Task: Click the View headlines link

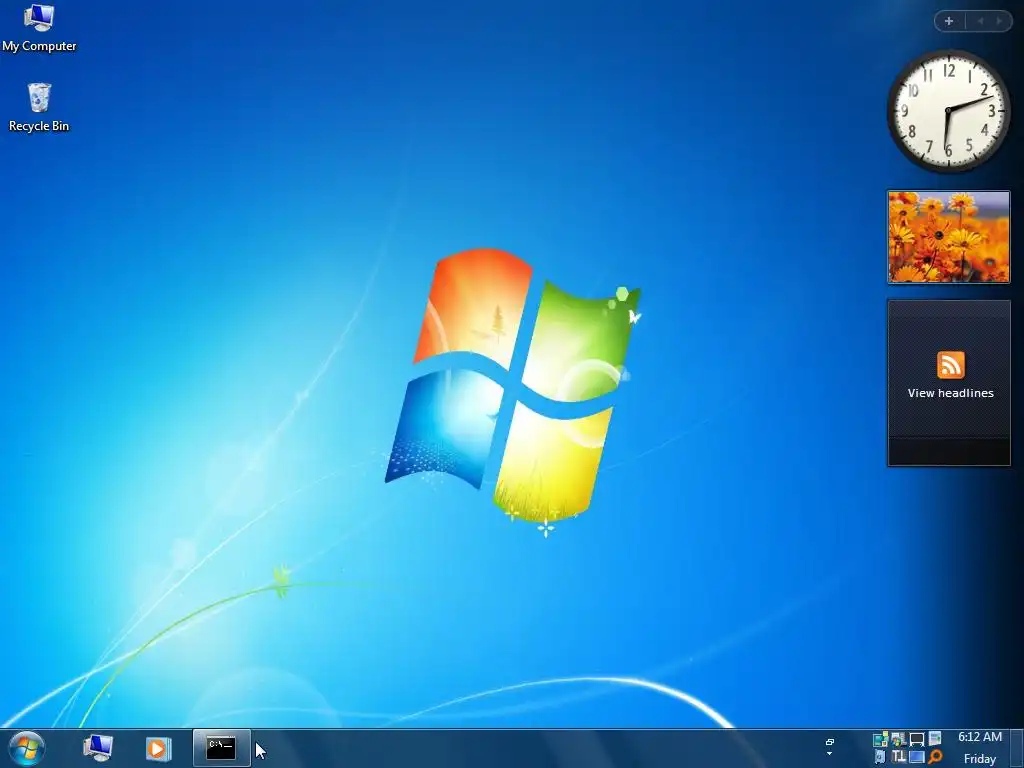Action: [x=950, y=393]
